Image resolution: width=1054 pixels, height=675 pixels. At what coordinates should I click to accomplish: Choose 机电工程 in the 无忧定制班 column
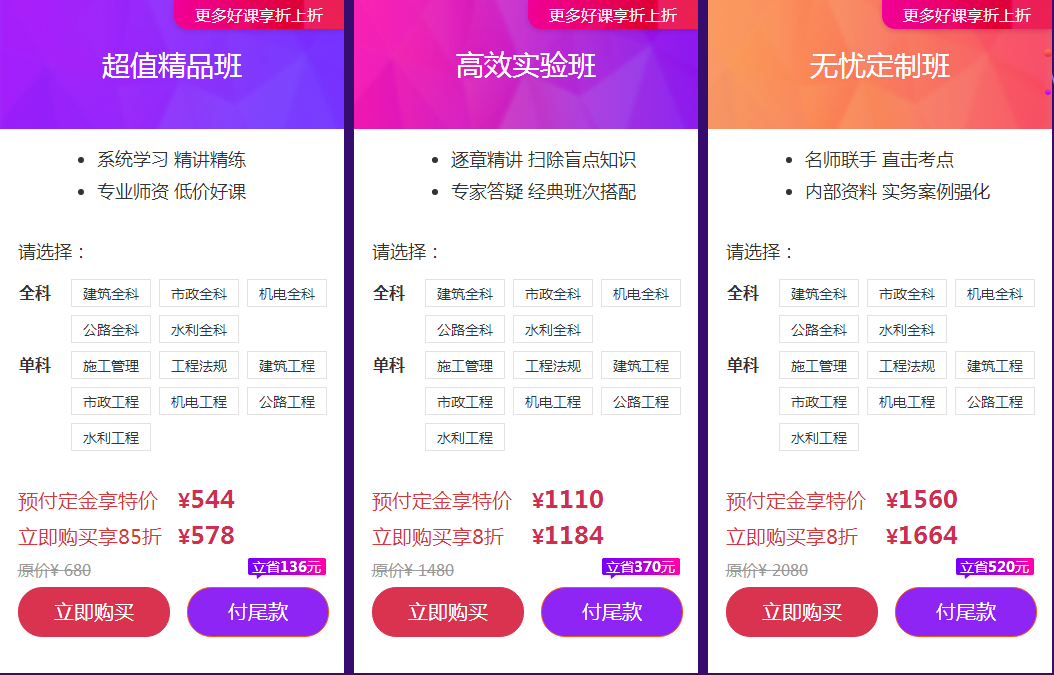tap(906, 401)
